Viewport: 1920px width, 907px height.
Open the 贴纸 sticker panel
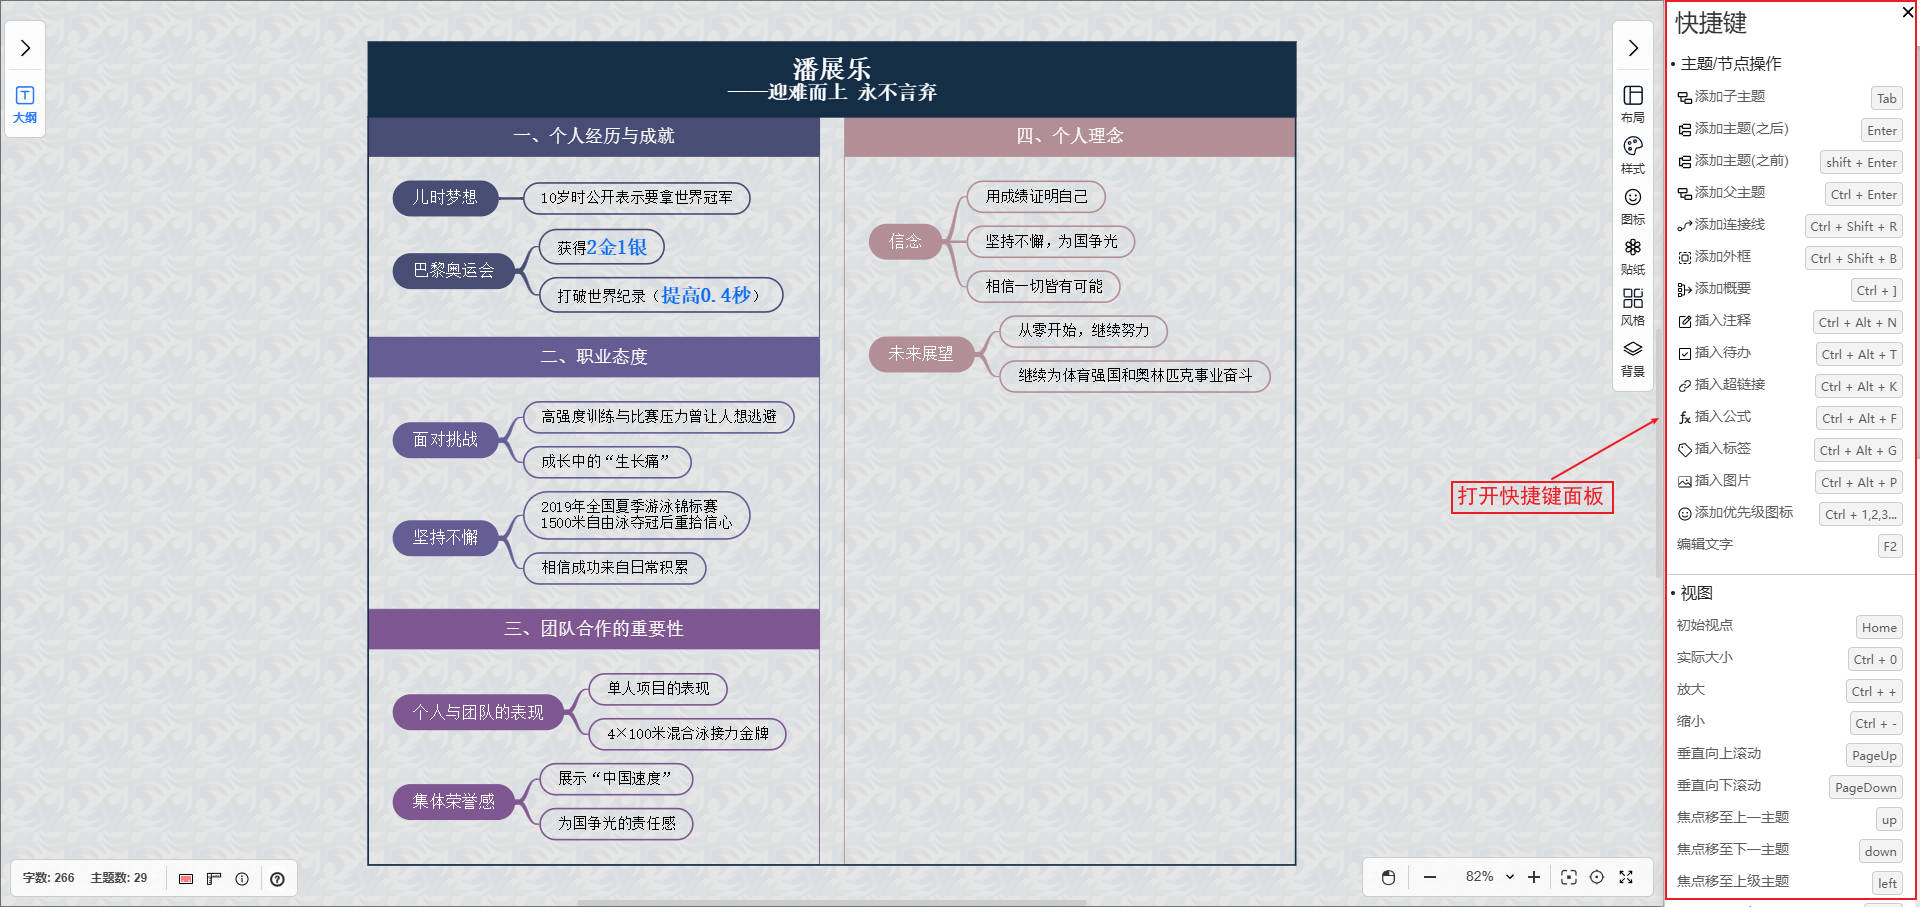pos(1632,255)
